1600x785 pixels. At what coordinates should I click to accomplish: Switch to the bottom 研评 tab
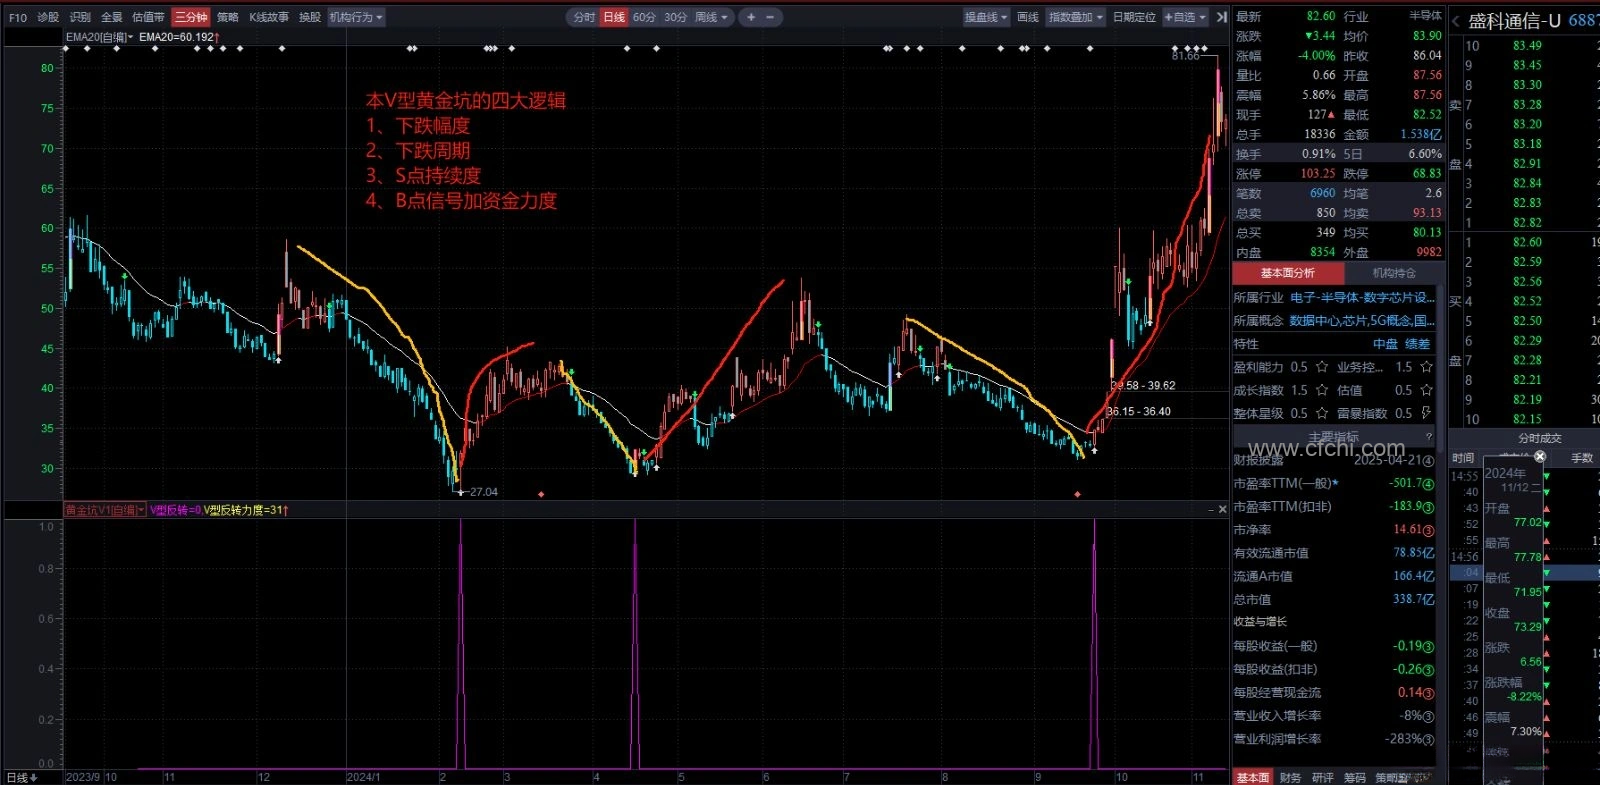(x=1322, y=777)
